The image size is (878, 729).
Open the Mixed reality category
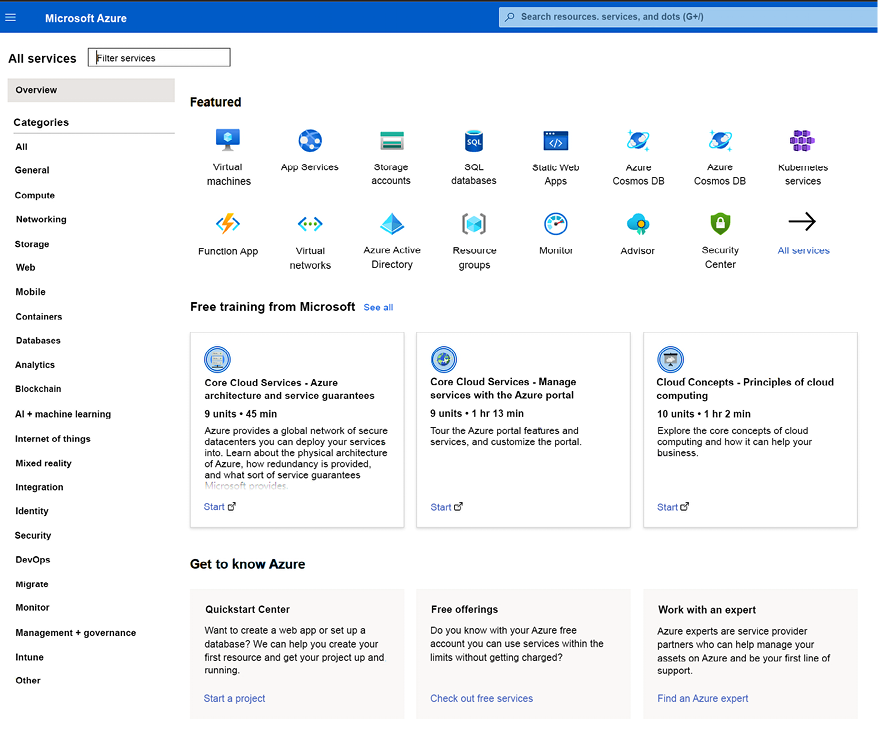[x=43, y=463]
